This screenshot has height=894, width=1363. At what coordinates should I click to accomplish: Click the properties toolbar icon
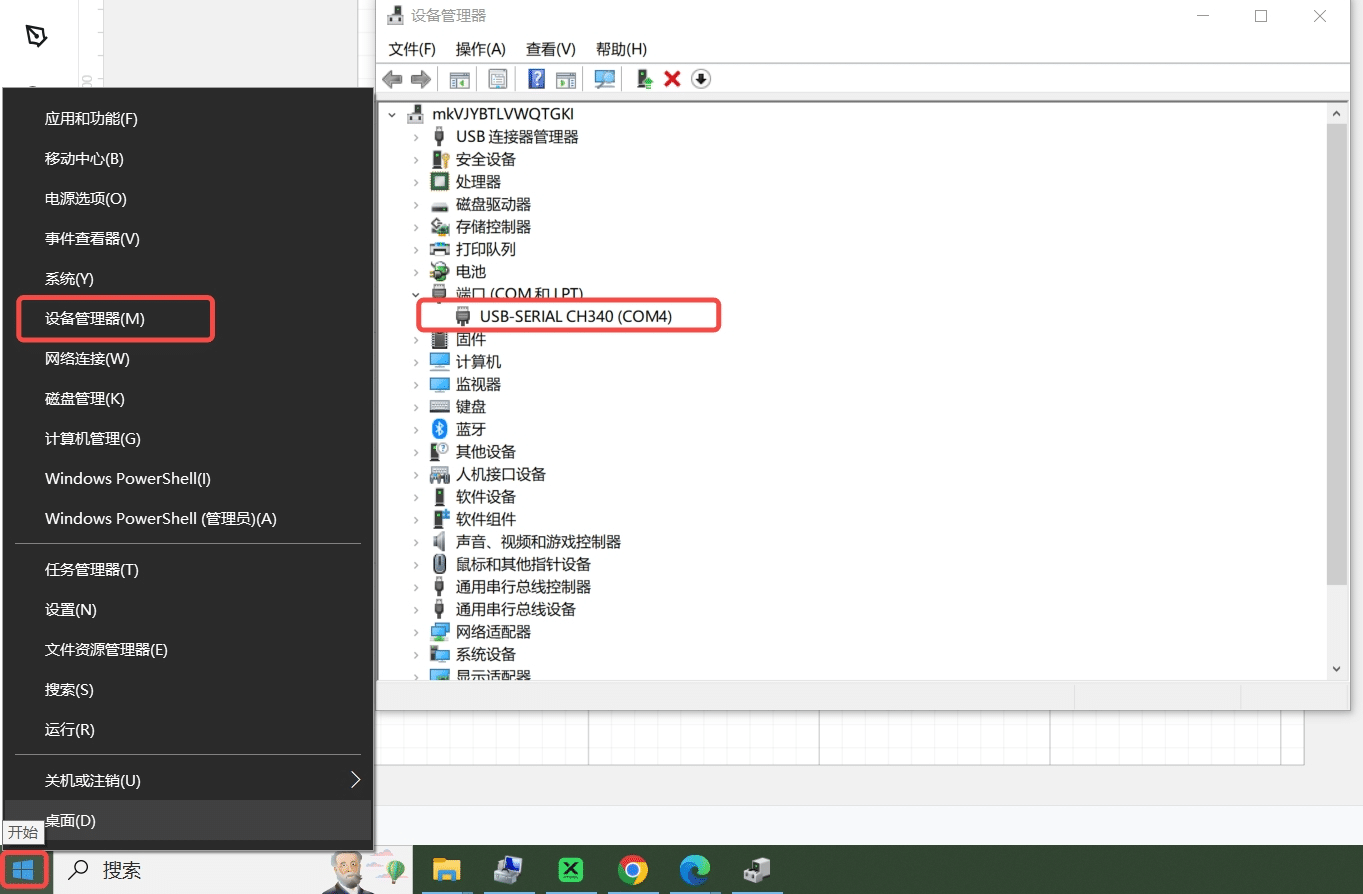(x=497, y=79)
